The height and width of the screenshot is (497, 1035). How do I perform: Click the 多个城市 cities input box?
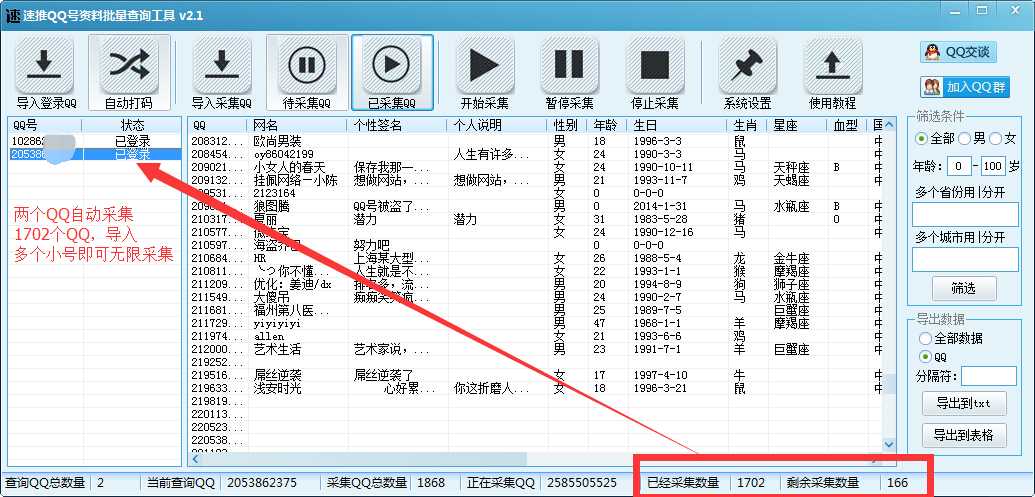(965, 259)
